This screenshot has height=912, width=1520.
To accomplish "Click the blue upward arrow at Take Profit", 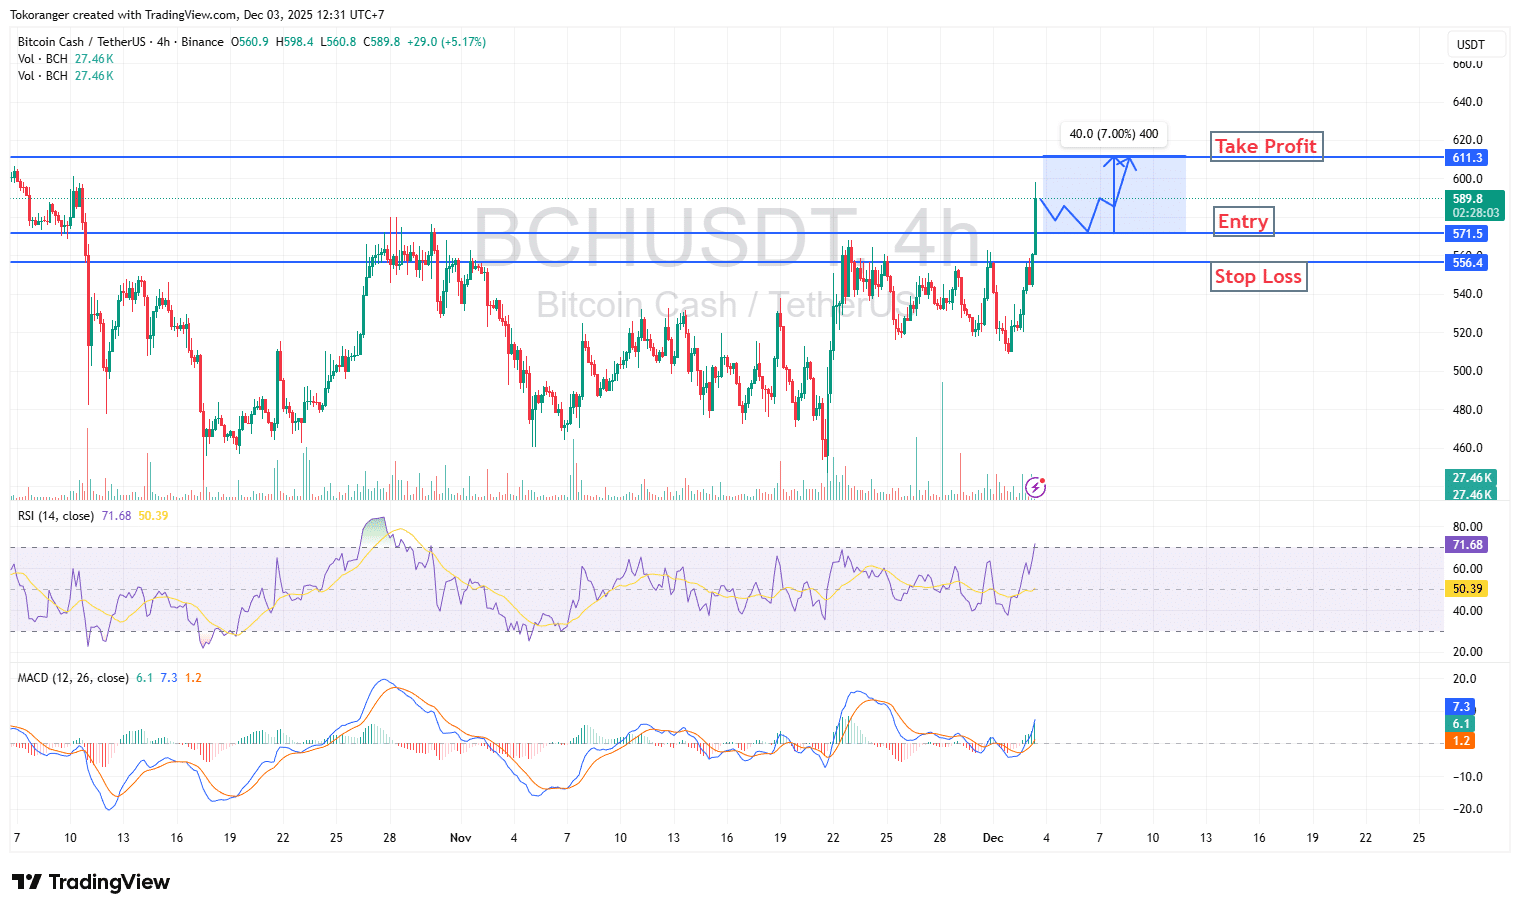I will [x=1114, y=162].
